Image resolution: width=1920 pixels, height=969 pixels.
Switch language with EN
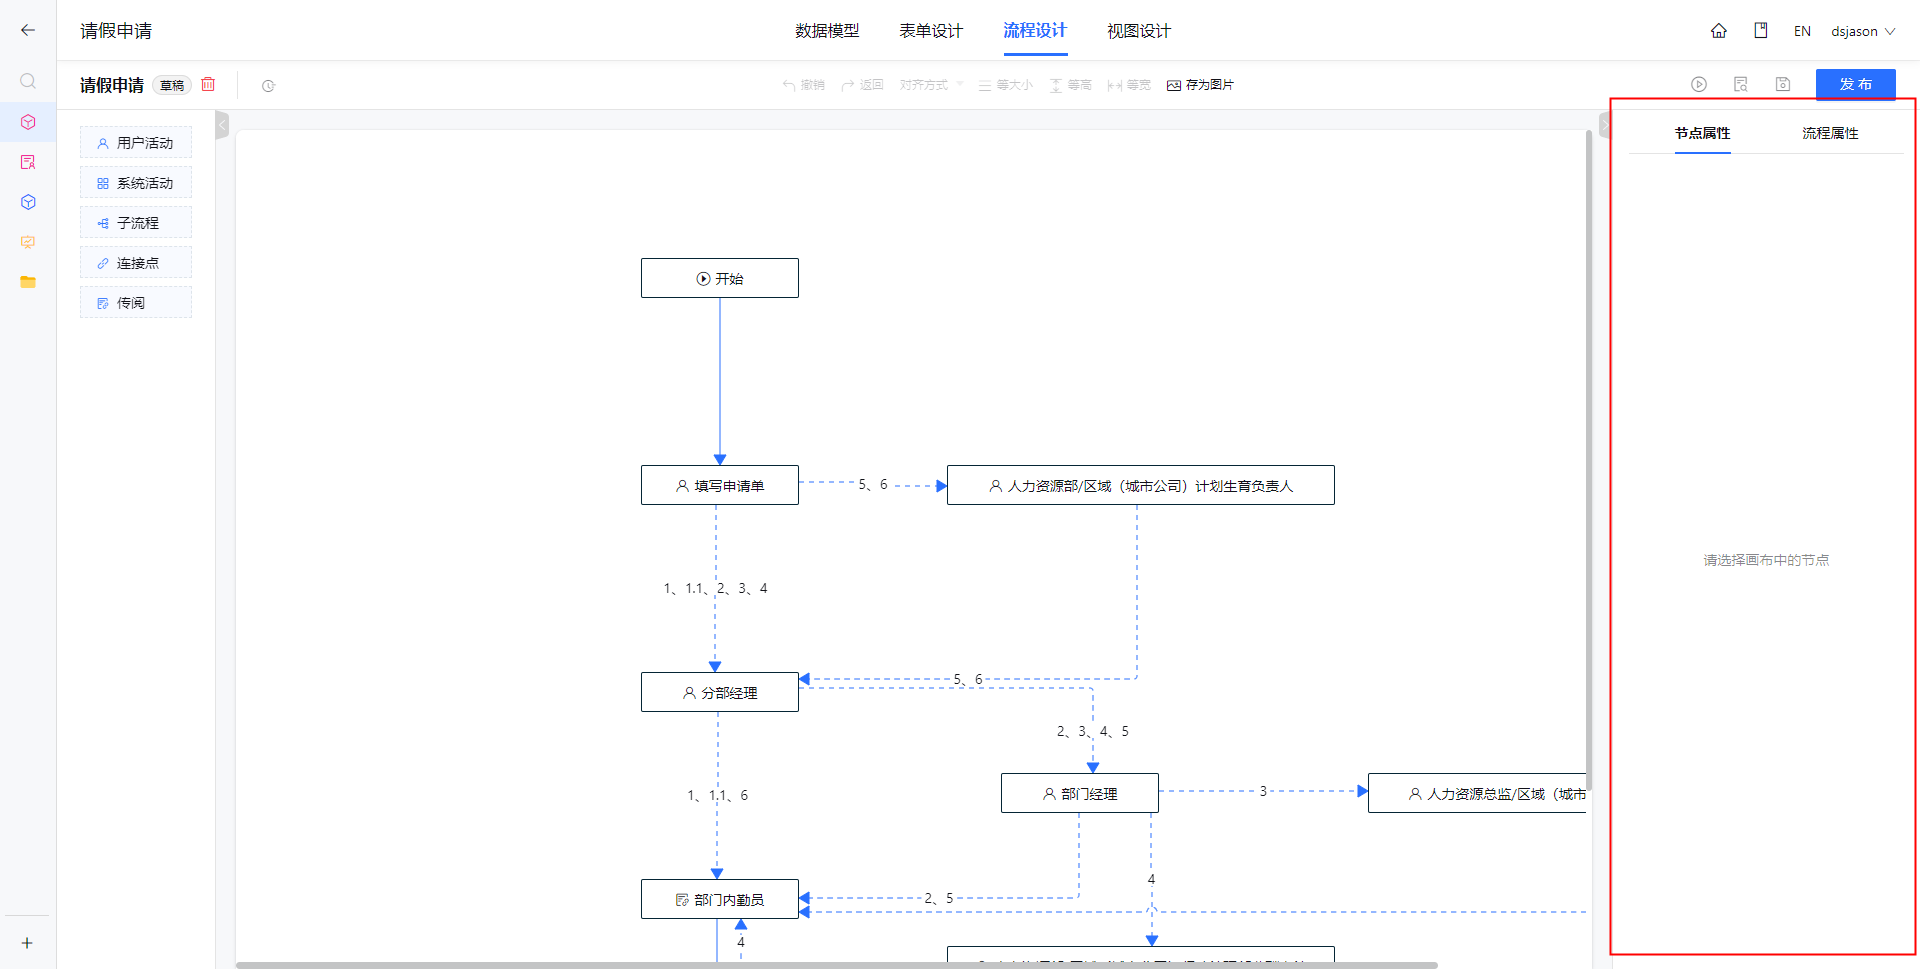tap(1802, 31)
